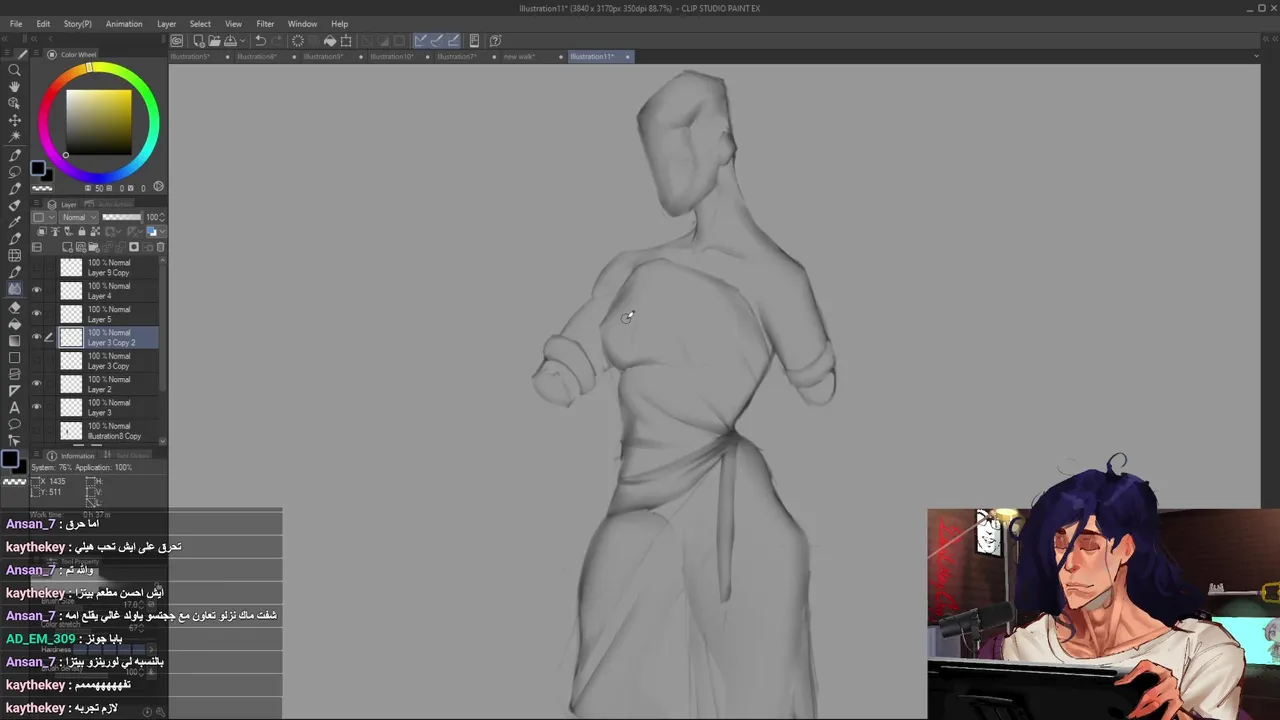Screen dimensions: 1280x720
Task: Toggle Snap to Ruler in toolbar
Action: [421, 41]
